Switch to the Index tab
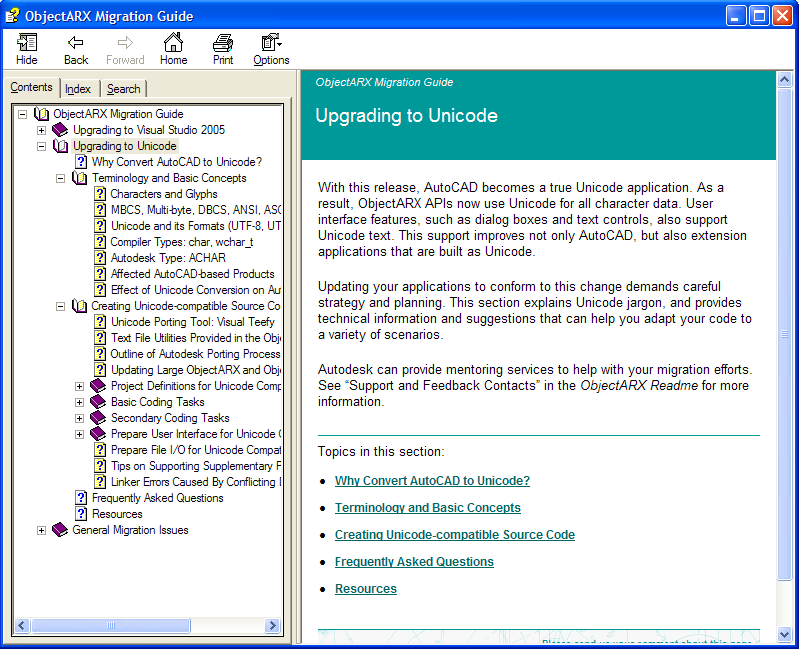799x649 pixels. (x=78, y=89)
